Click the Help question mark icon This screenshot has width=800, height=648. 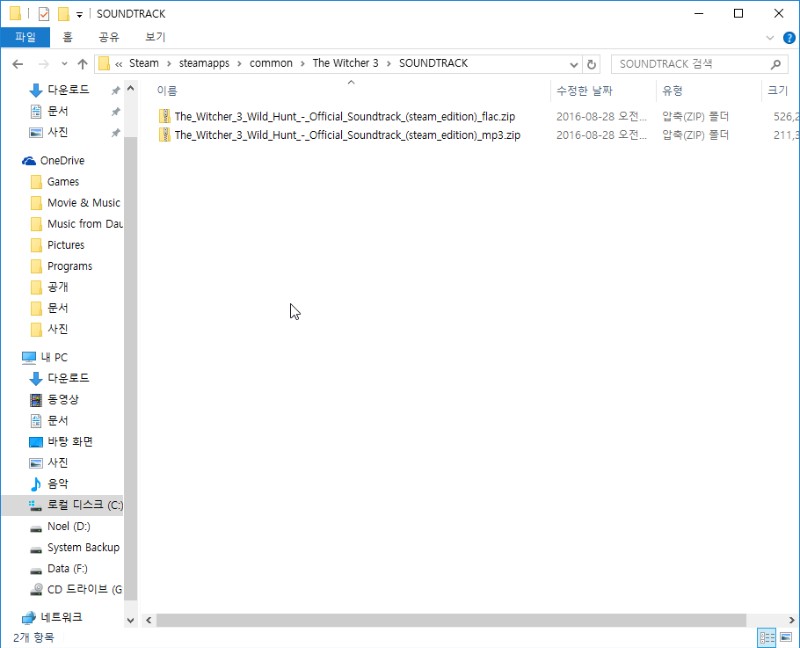(x=788, y=37)
